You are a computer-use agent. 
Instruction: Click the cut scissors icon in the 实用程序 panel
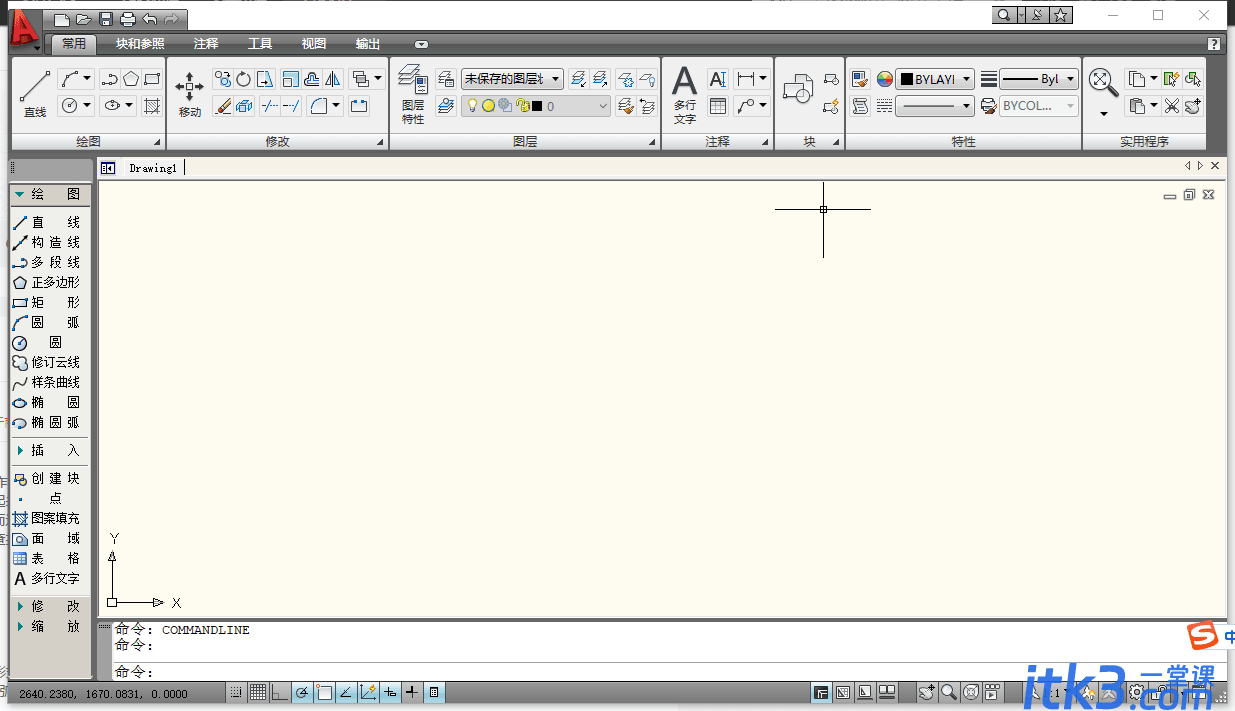click(1171, 105)
